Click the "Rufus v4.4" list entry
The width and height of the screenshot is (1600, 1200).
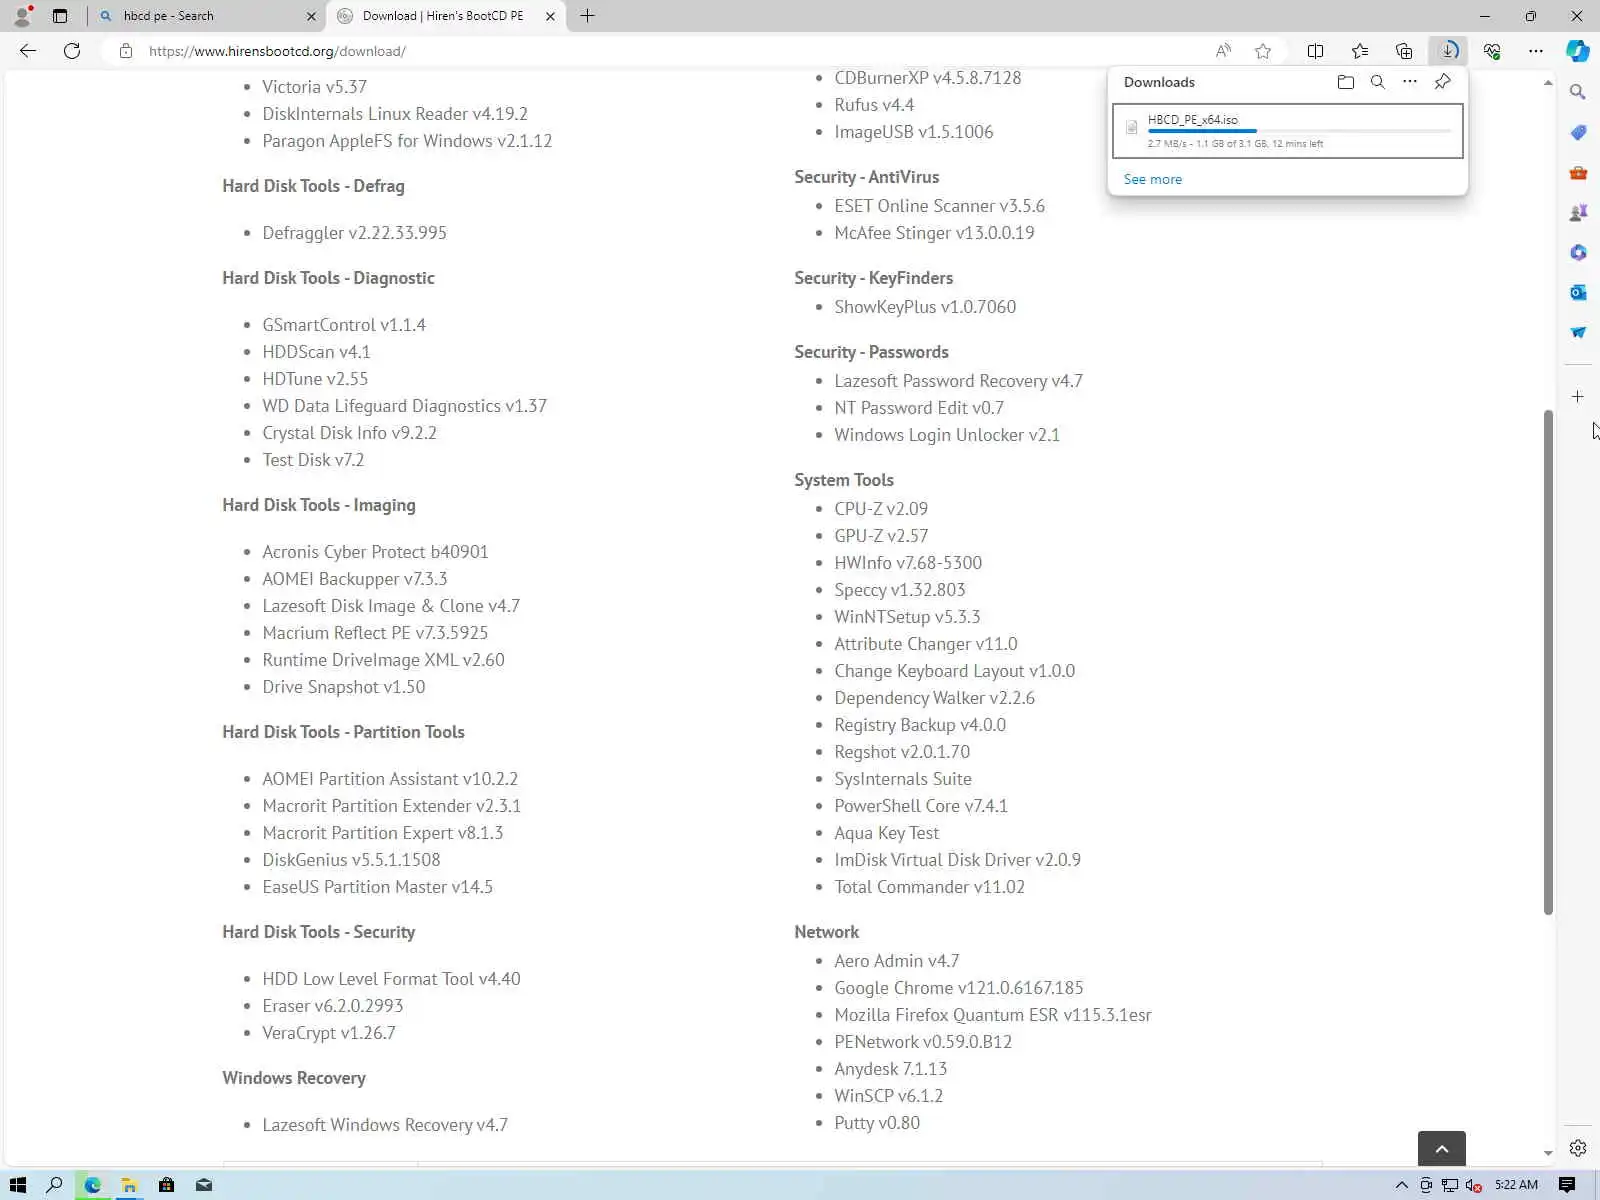pyautogui.click(x=874, y=105)
